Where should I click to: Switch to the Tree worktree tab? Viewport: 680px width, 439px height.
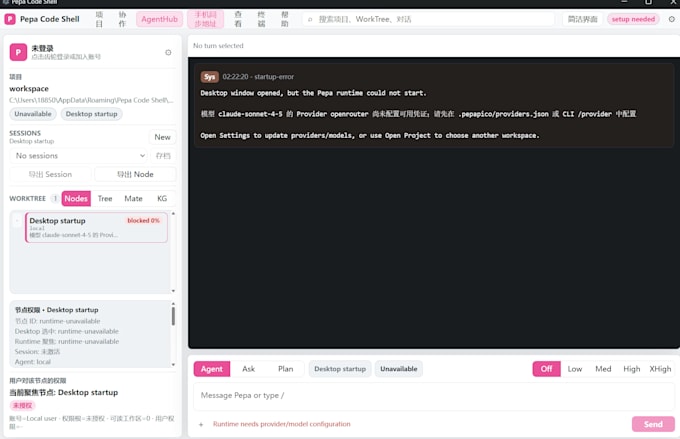pos(105,198)
